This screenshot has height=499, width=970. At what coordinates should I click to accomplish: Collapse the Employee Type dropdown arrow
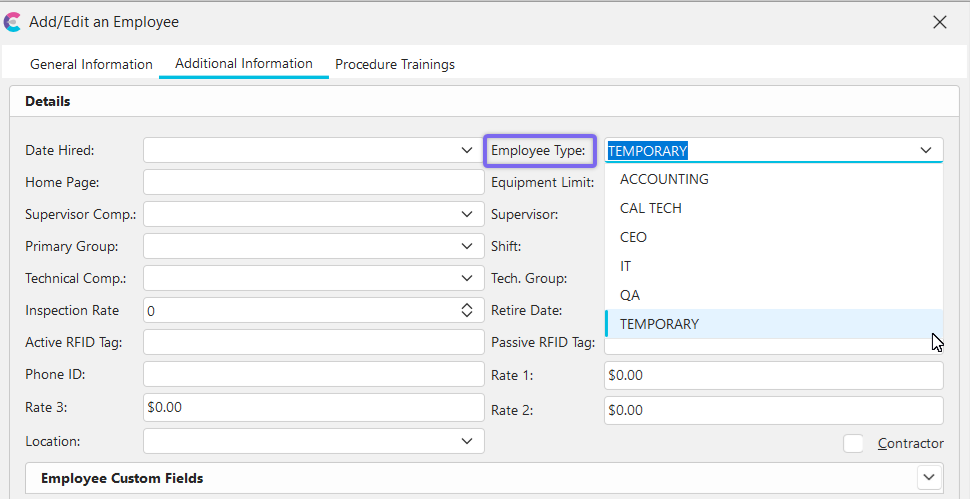tap(926, 151)
